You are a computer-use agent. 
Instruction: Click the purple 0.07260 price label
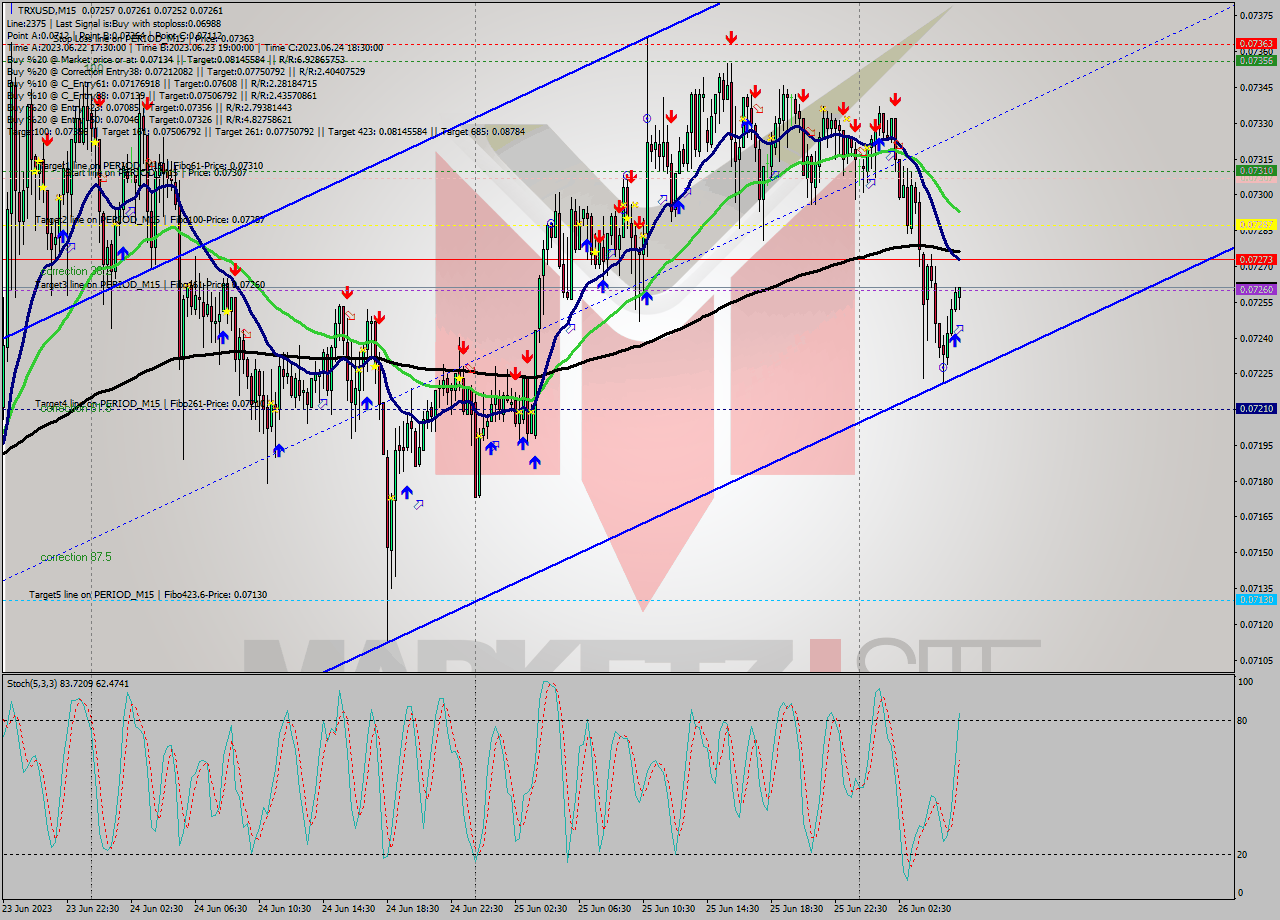pos(1255,289)
